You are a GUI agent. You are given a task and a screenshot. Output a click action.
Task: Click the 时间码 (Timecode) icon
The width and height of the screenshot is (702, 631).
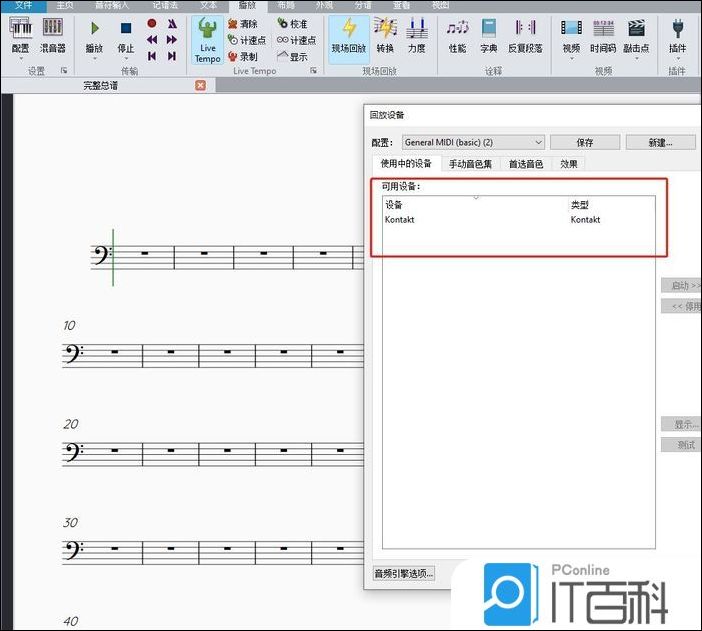pyautogui.click(x=603, y=35)
